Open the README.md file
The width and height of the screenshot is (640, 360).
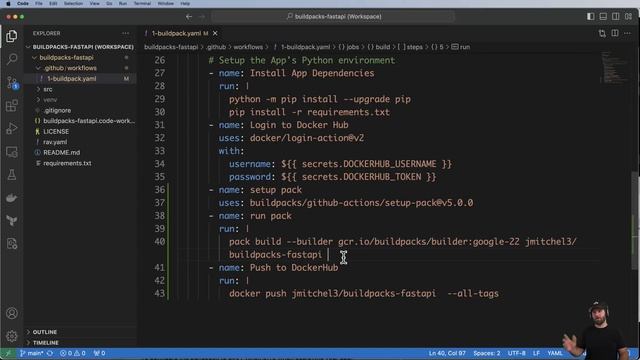tap(80, 153)
